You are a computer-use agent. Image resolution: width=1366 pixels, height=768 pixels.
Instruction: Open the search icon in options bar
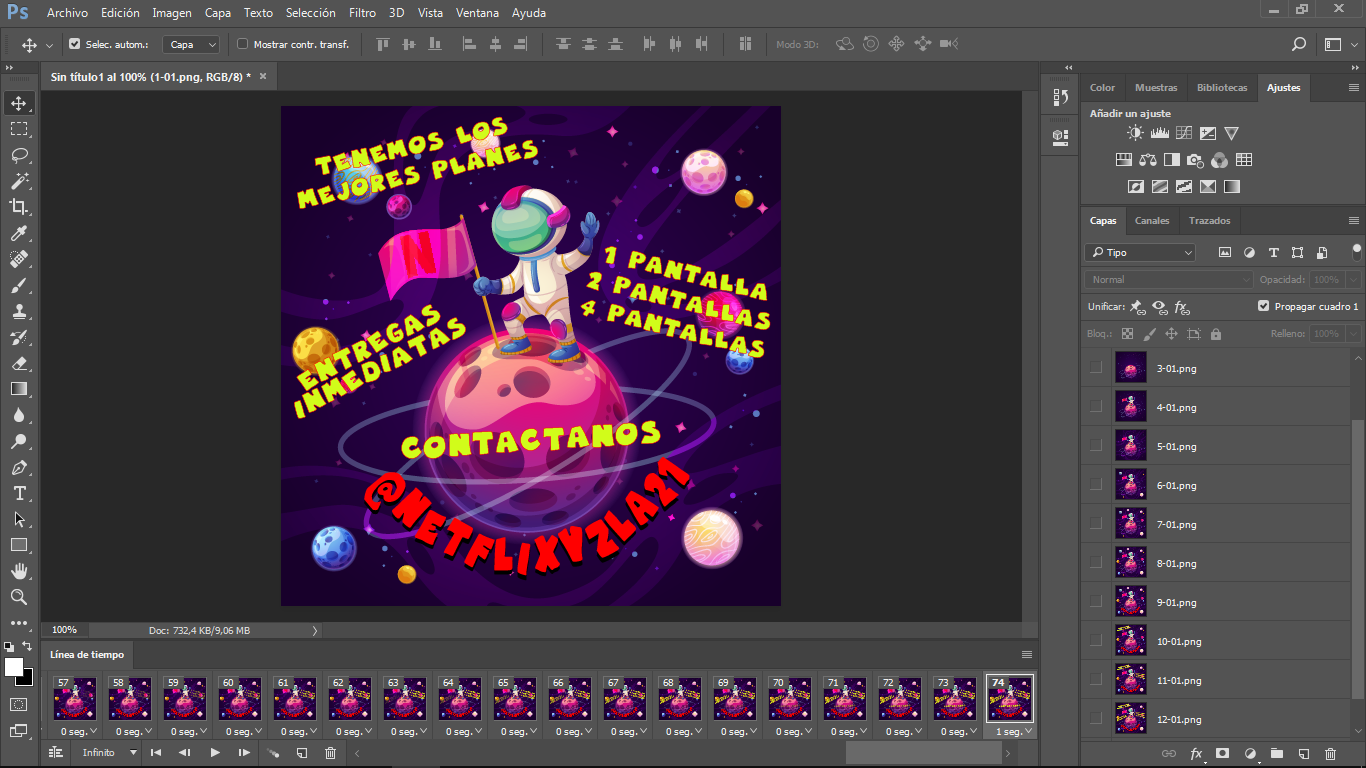click(1299, 44)
